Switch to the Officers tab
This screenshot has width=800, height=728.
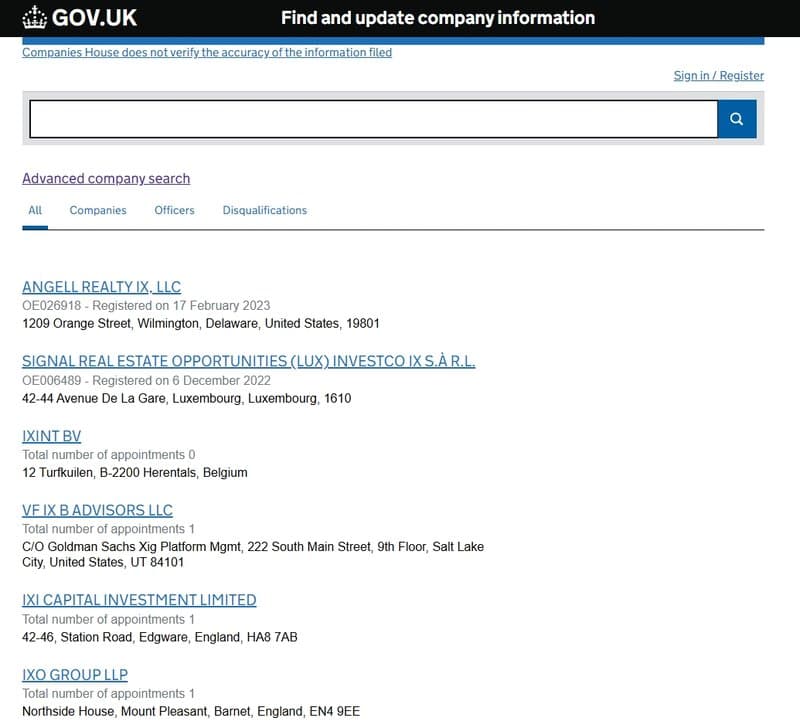point(174,210)
